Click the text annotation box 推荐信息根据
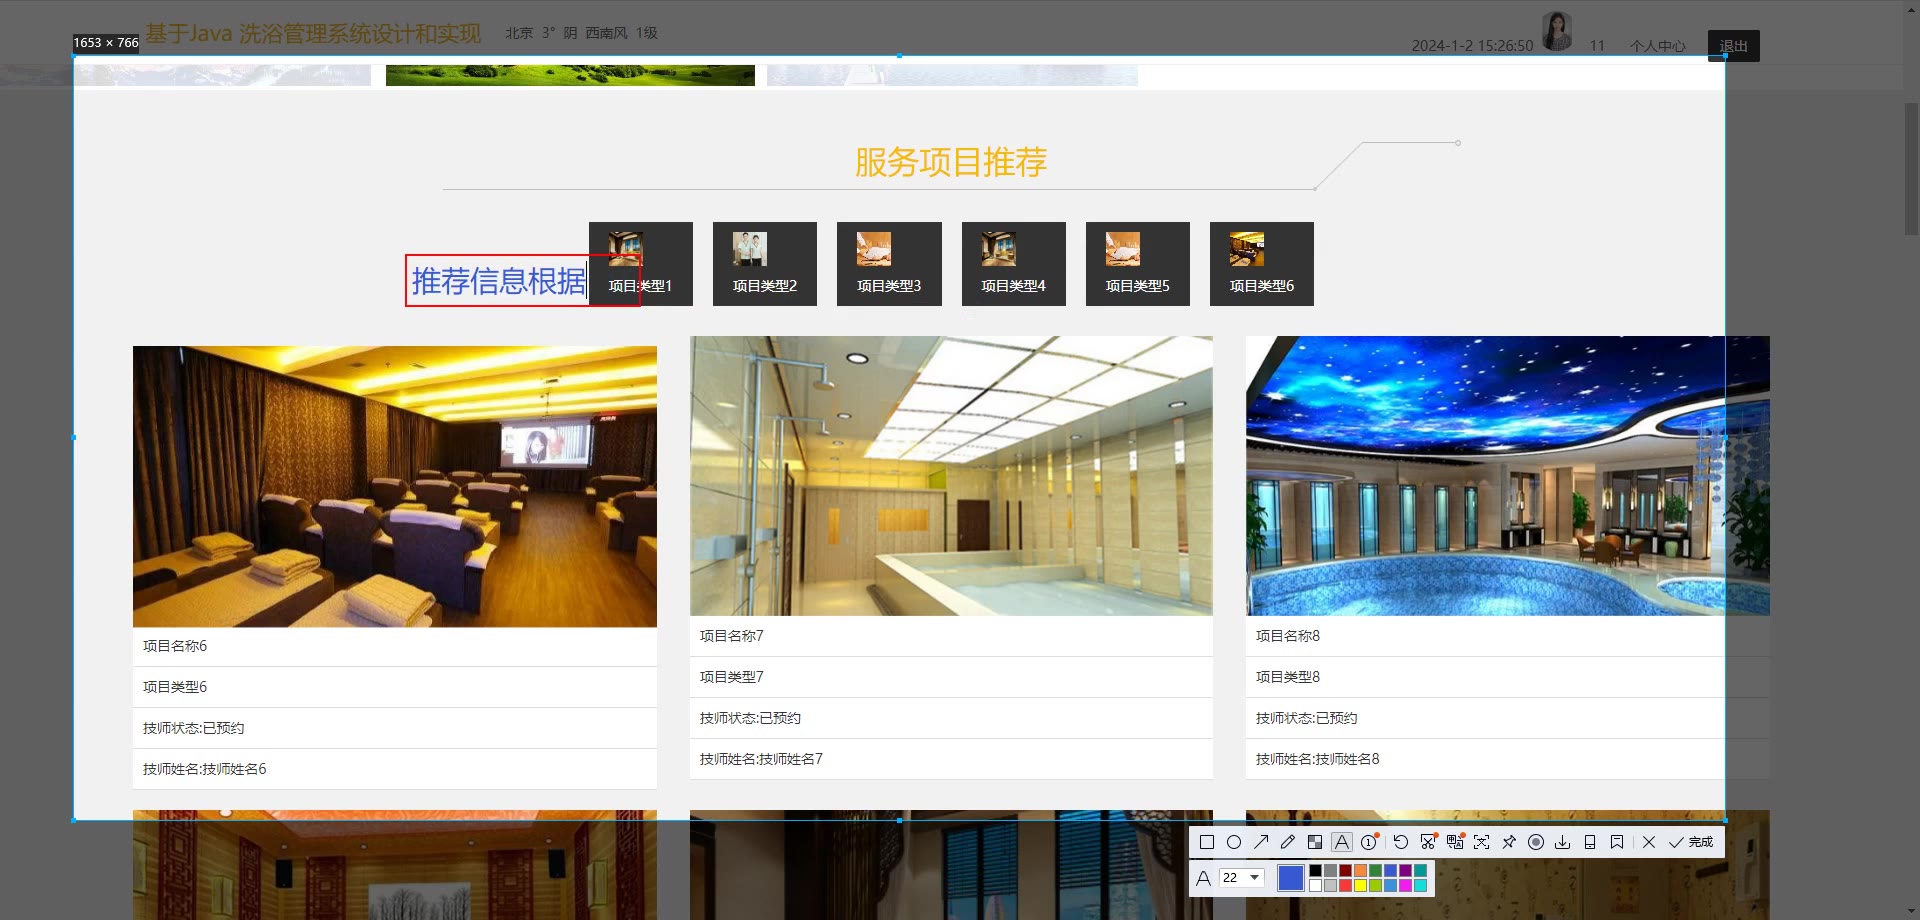The image size is (1920, 920). pyautogui.click(x=523, y=281)
